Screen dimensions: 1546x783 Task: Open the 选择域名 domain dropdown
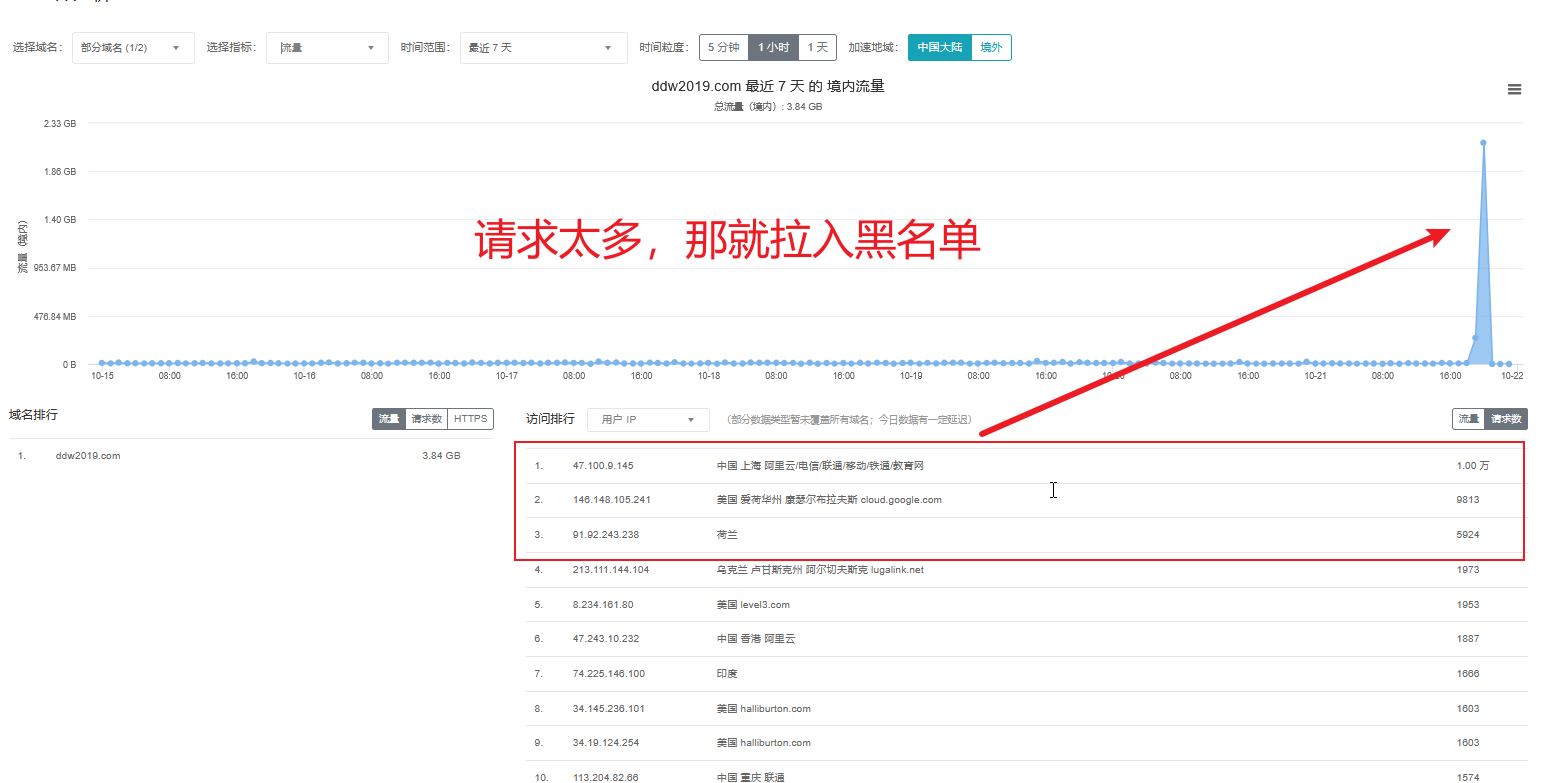point(133,48)
